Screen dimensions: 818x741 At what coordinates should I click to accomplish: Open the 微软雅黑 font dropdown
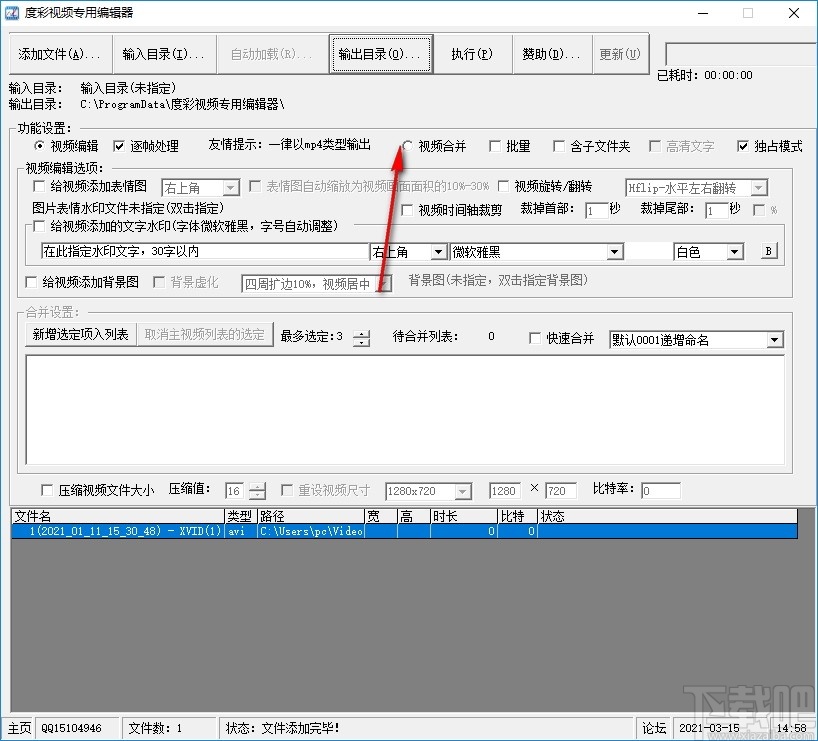tap(536, 251)
